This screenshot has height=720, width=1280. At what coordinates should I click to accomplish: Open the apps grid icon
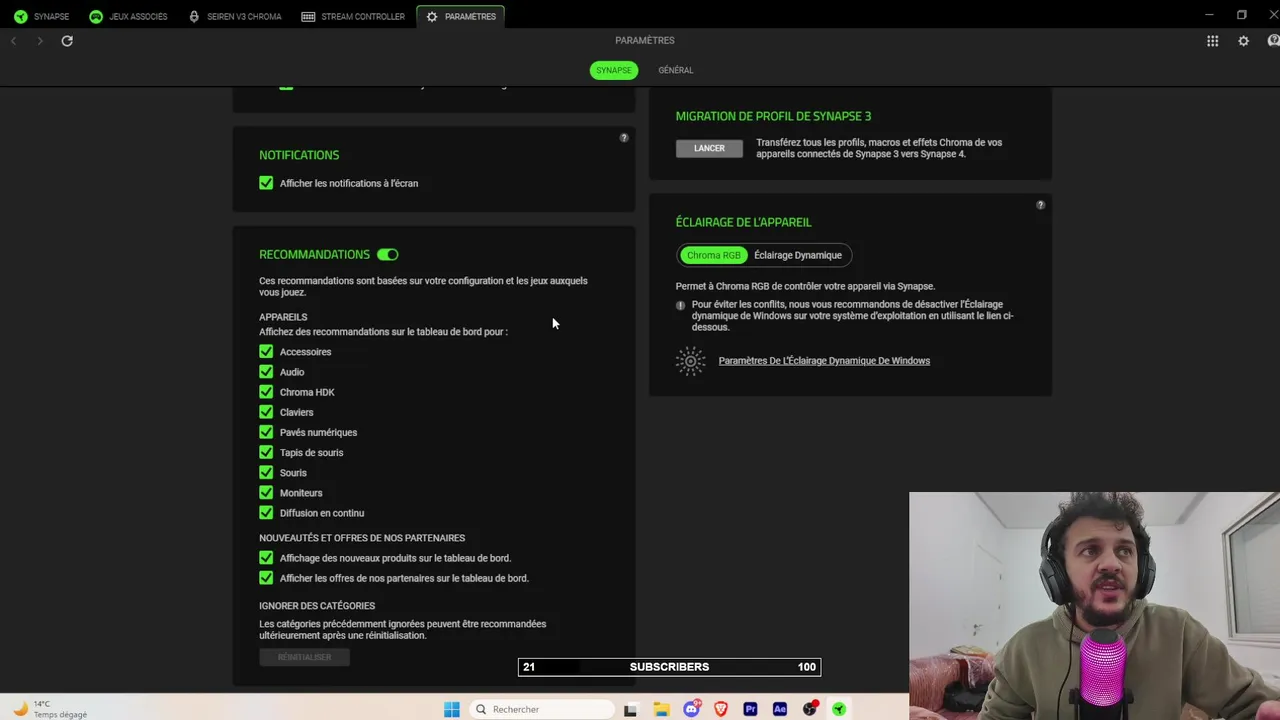click(1212, 41)
